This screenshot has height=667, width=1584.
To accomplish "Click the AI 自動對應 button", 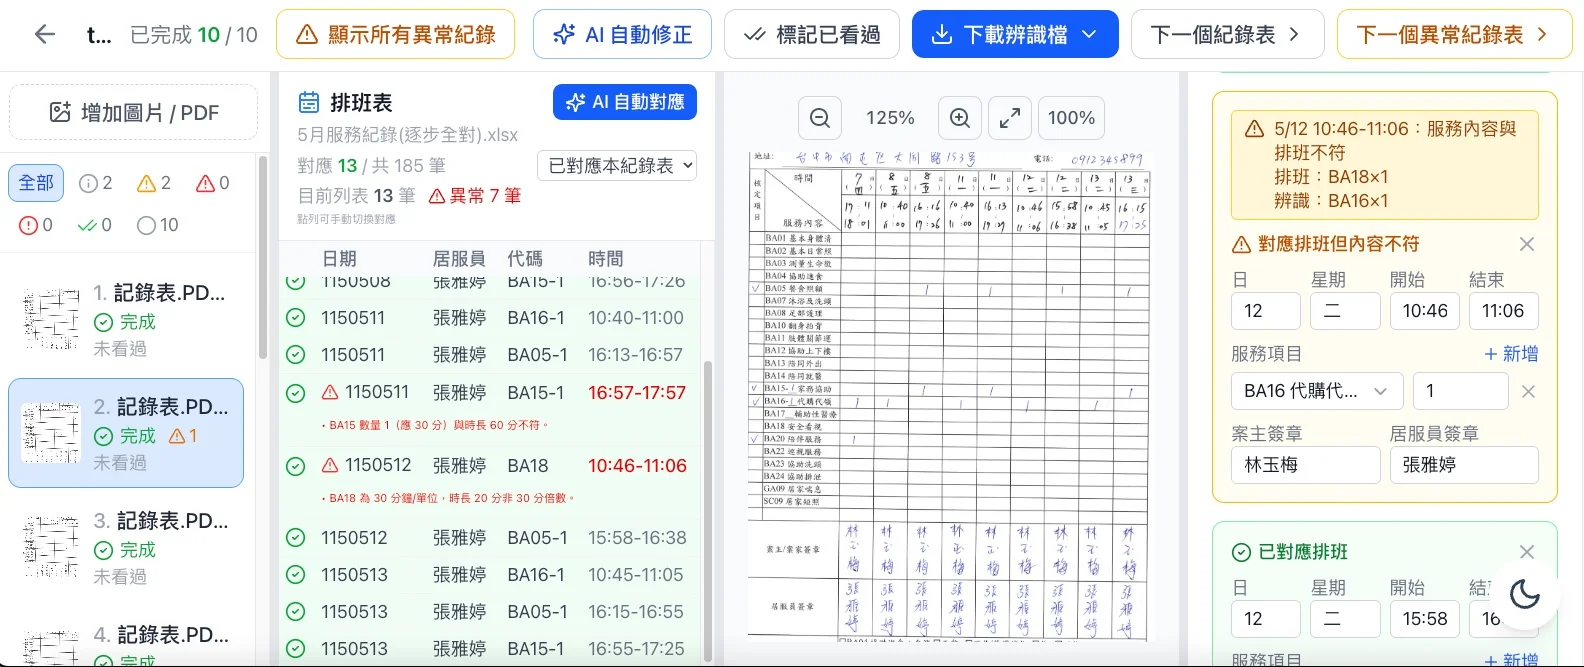I will click(x=625, y=102).
